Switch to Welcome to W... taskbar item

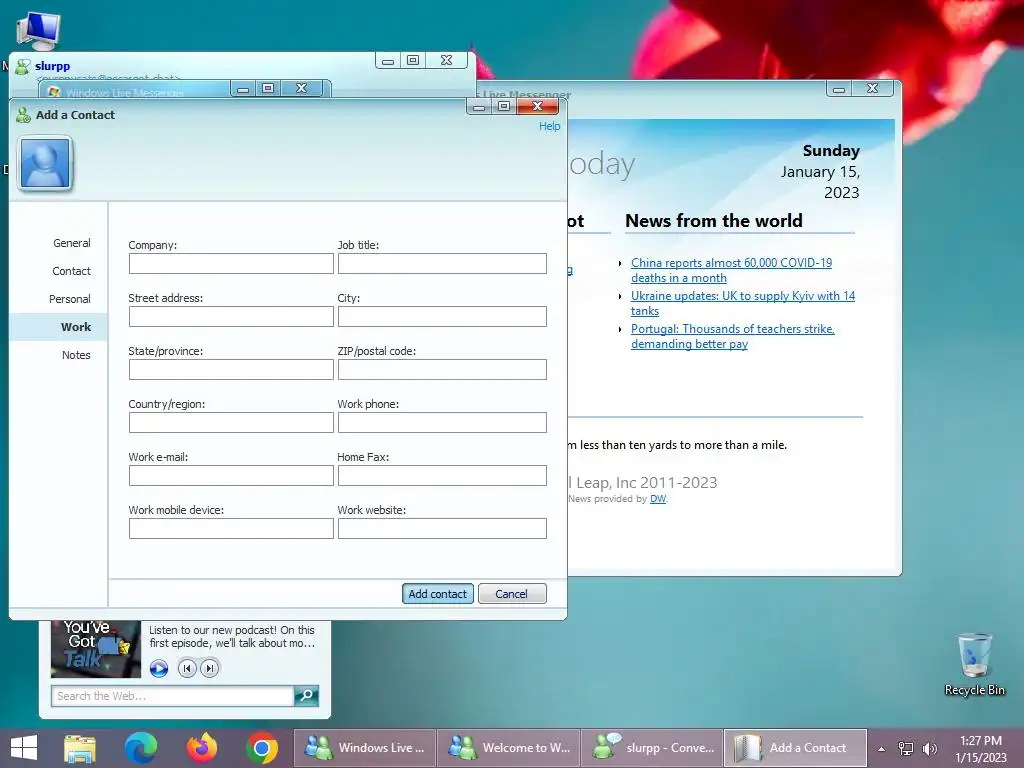point(508,748)
